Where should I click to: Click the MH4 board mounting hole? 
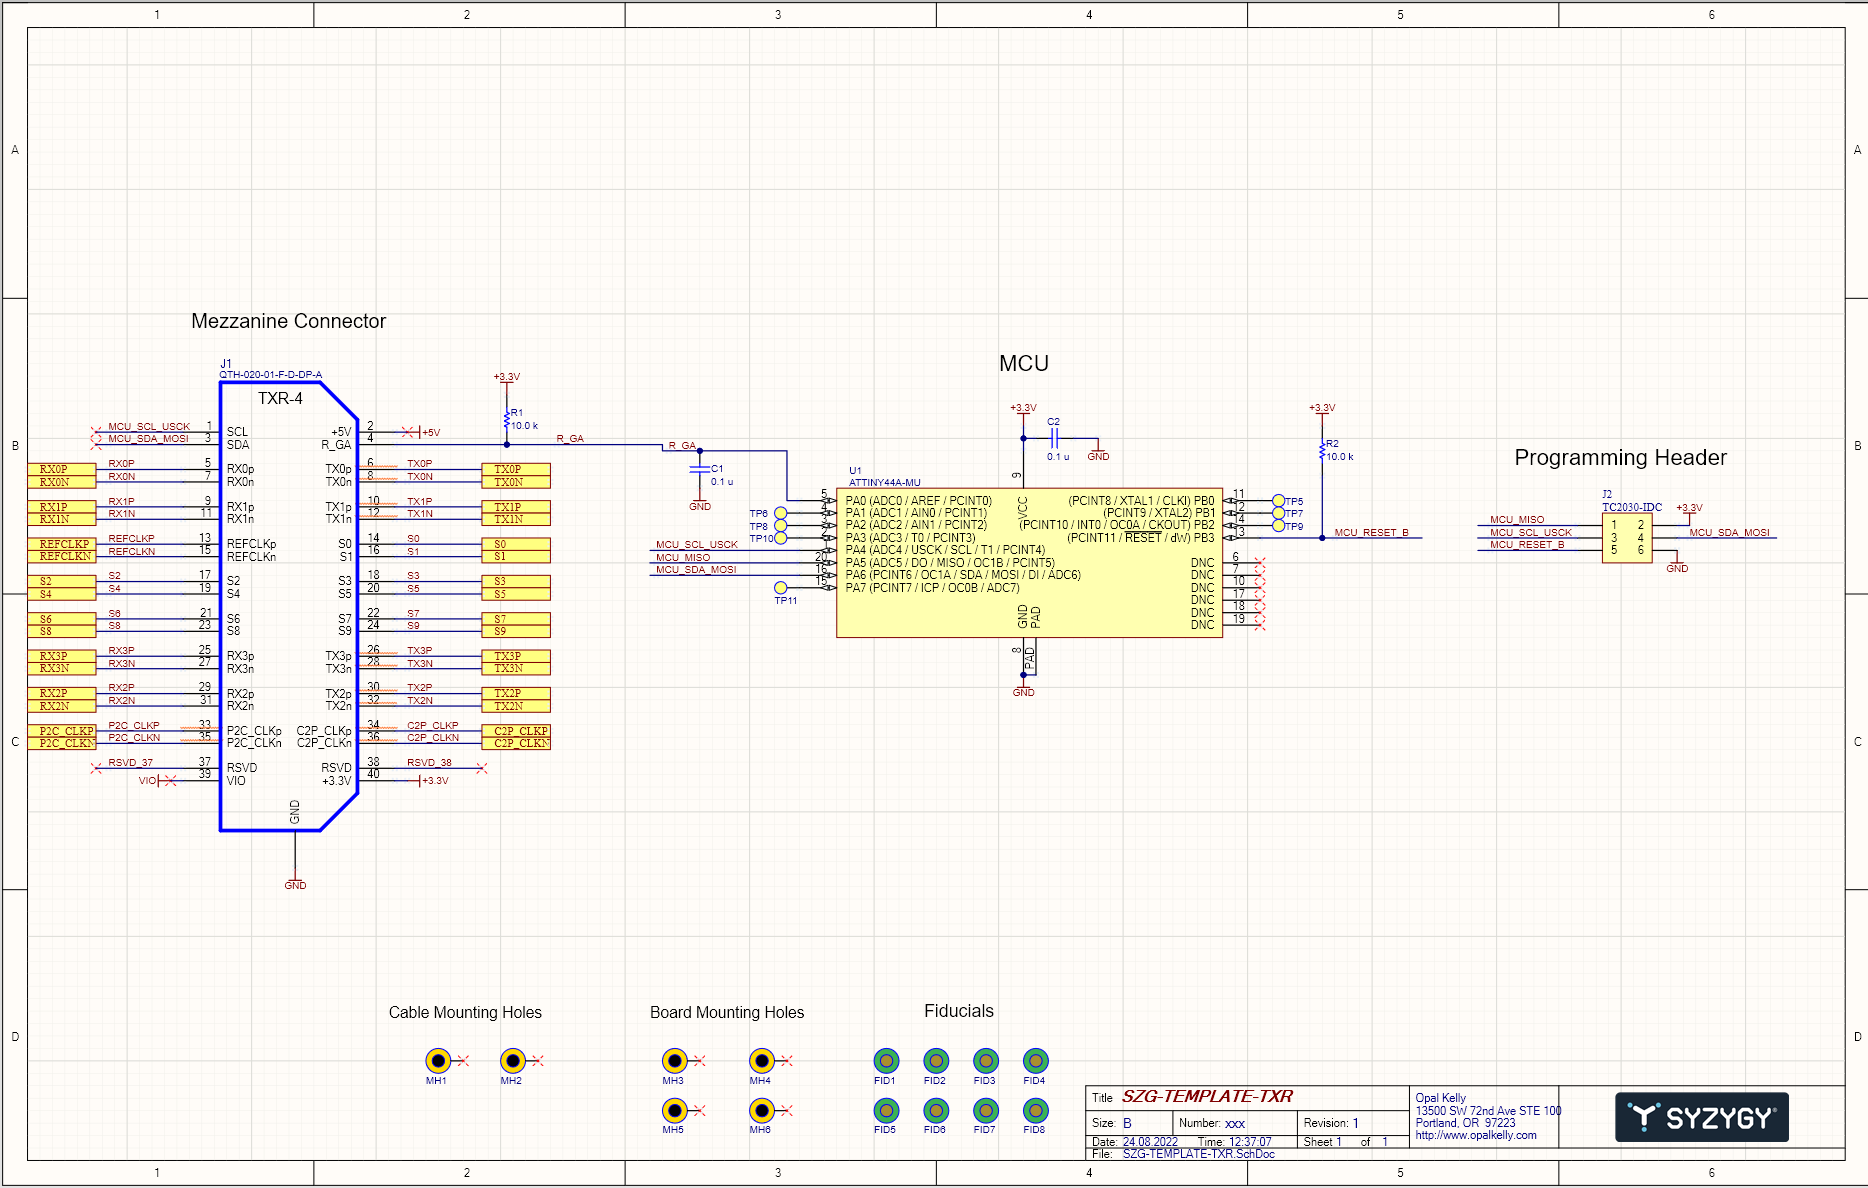point(761,1060)
